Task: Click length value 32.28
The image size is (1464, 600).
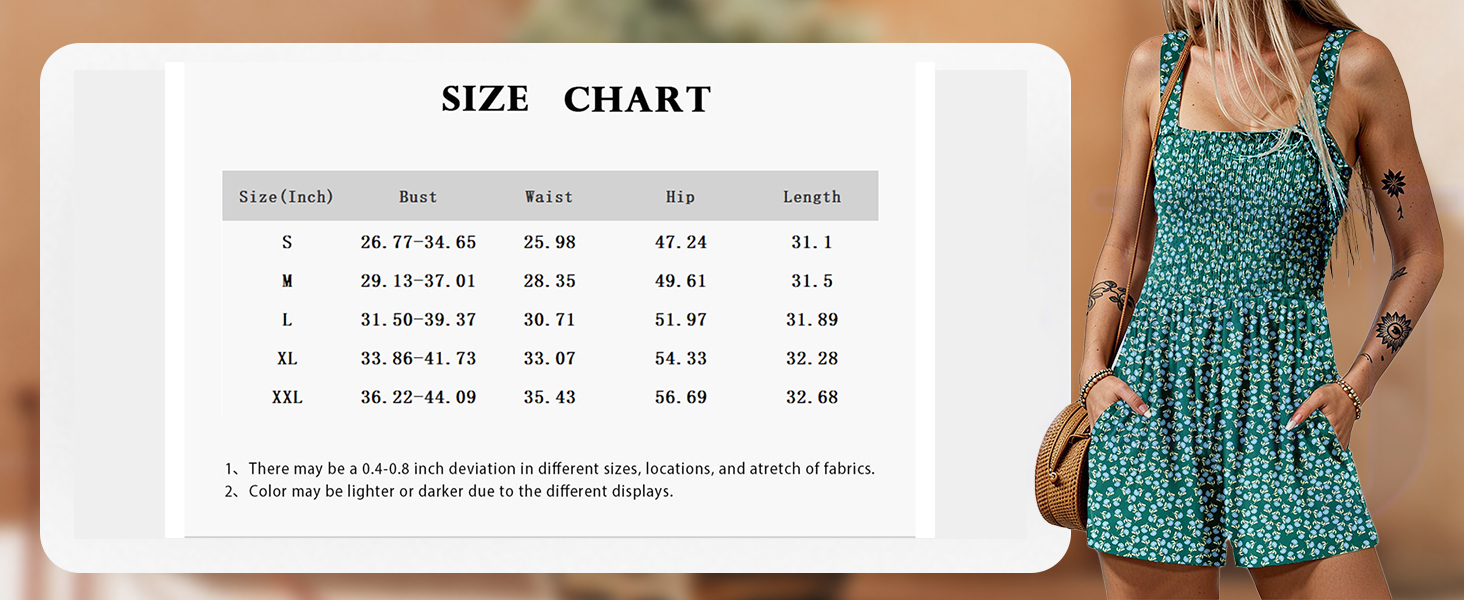Action: click(x=812, y=358)
